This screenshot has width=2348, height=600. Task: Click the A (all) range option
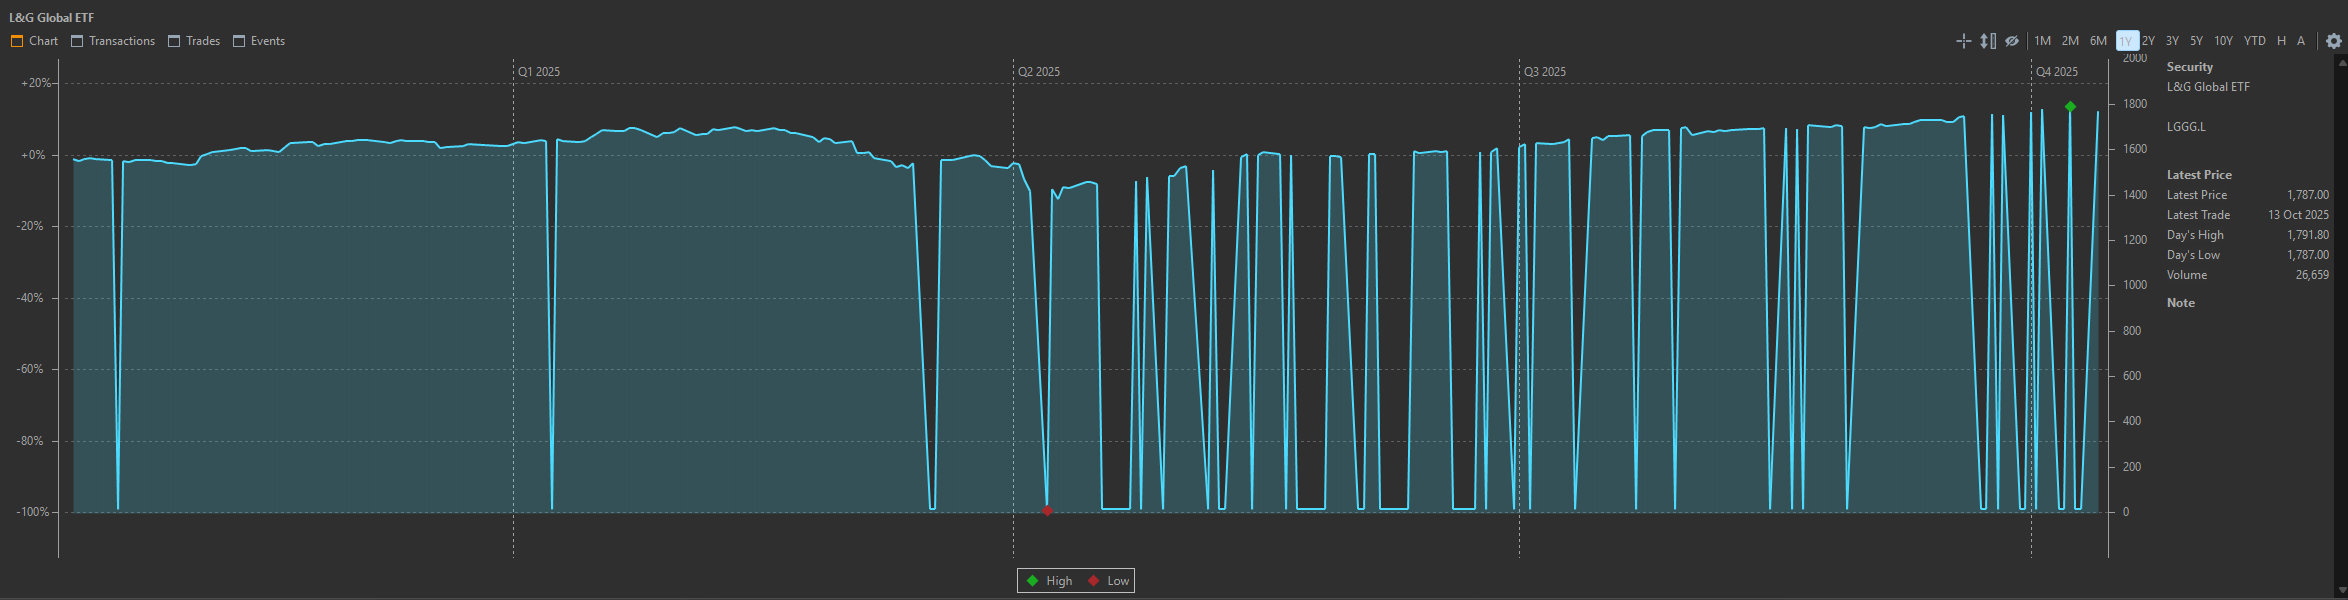2301,41
